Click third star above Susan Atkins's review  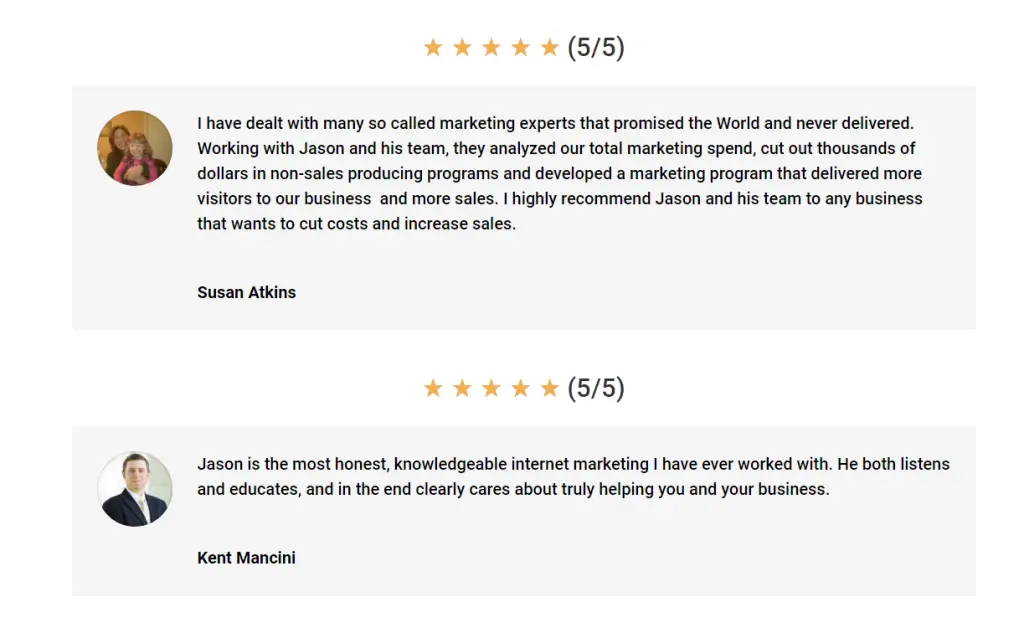click(x=491, y=48)
